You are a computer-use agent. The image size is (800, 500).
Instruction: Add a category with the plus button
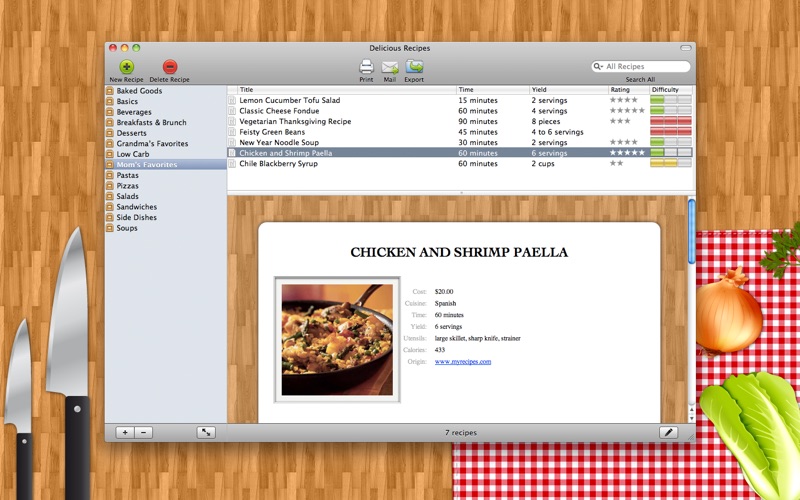point(125,432)
